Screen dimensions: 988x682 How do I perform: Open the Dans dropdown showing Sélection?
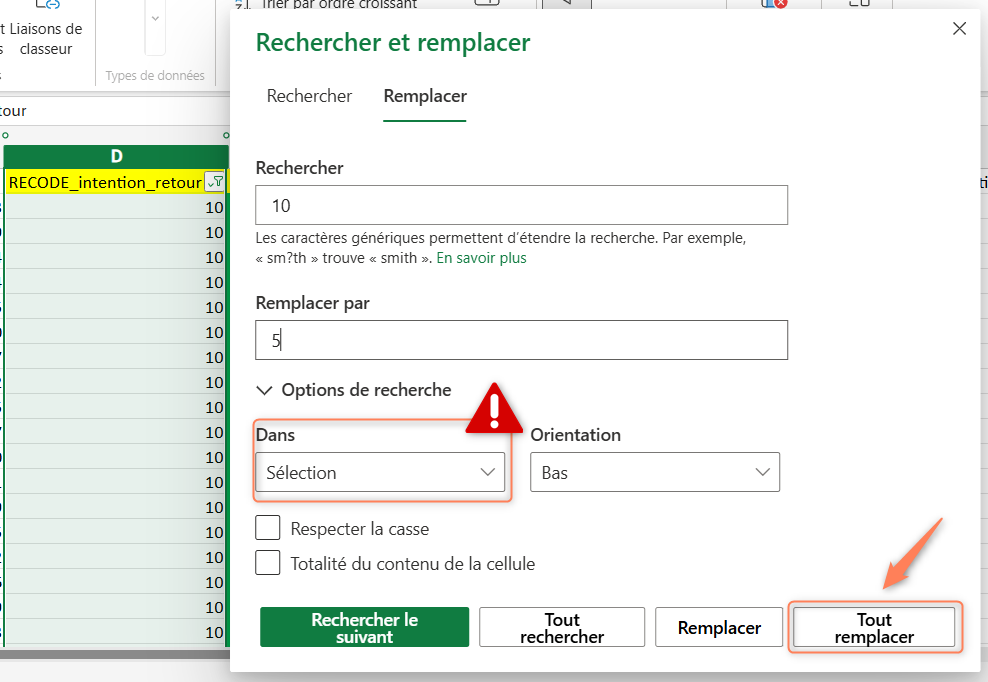pyautogui.click(x=380, y=472)
